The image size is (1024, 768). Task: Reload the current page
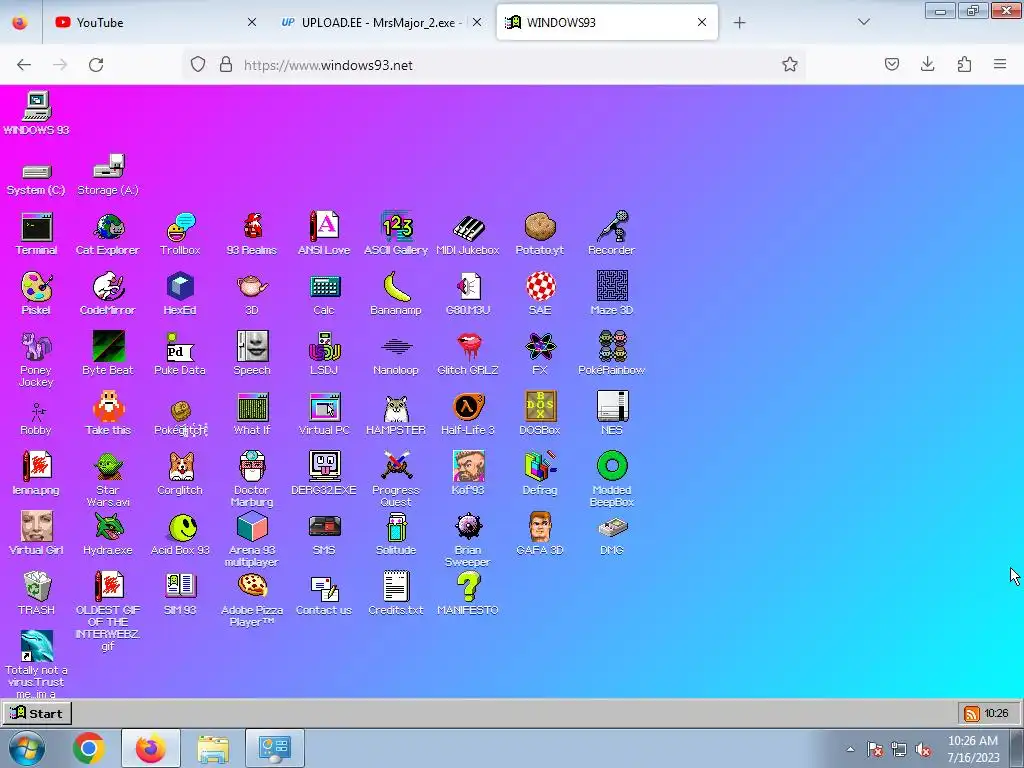click(x=96, y=65)
